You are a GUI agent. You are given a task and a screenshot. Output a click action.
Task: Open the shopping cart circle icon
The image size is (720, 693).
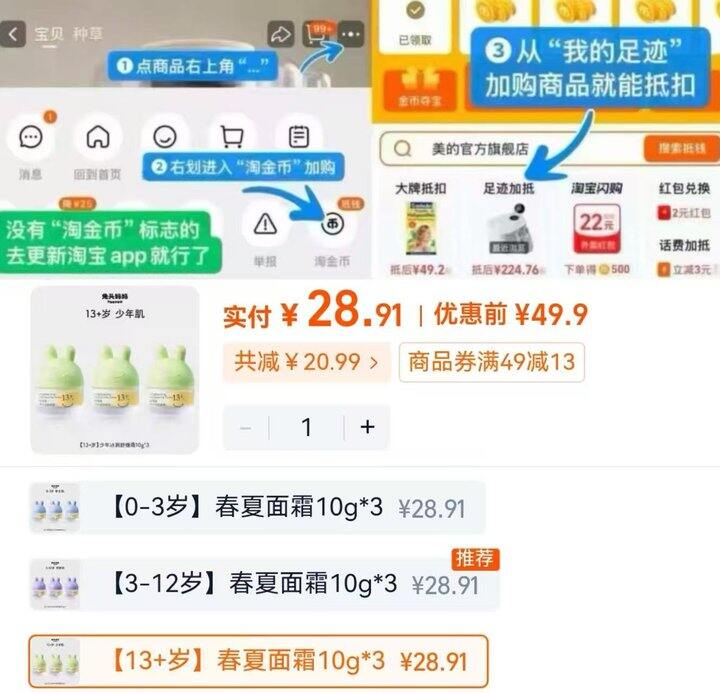click(232, 137)
